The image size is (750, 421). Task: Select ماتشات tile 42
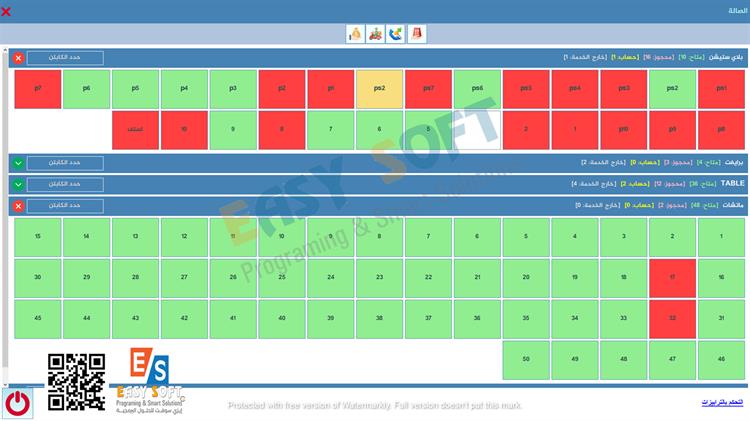click(x=184, y=319)
